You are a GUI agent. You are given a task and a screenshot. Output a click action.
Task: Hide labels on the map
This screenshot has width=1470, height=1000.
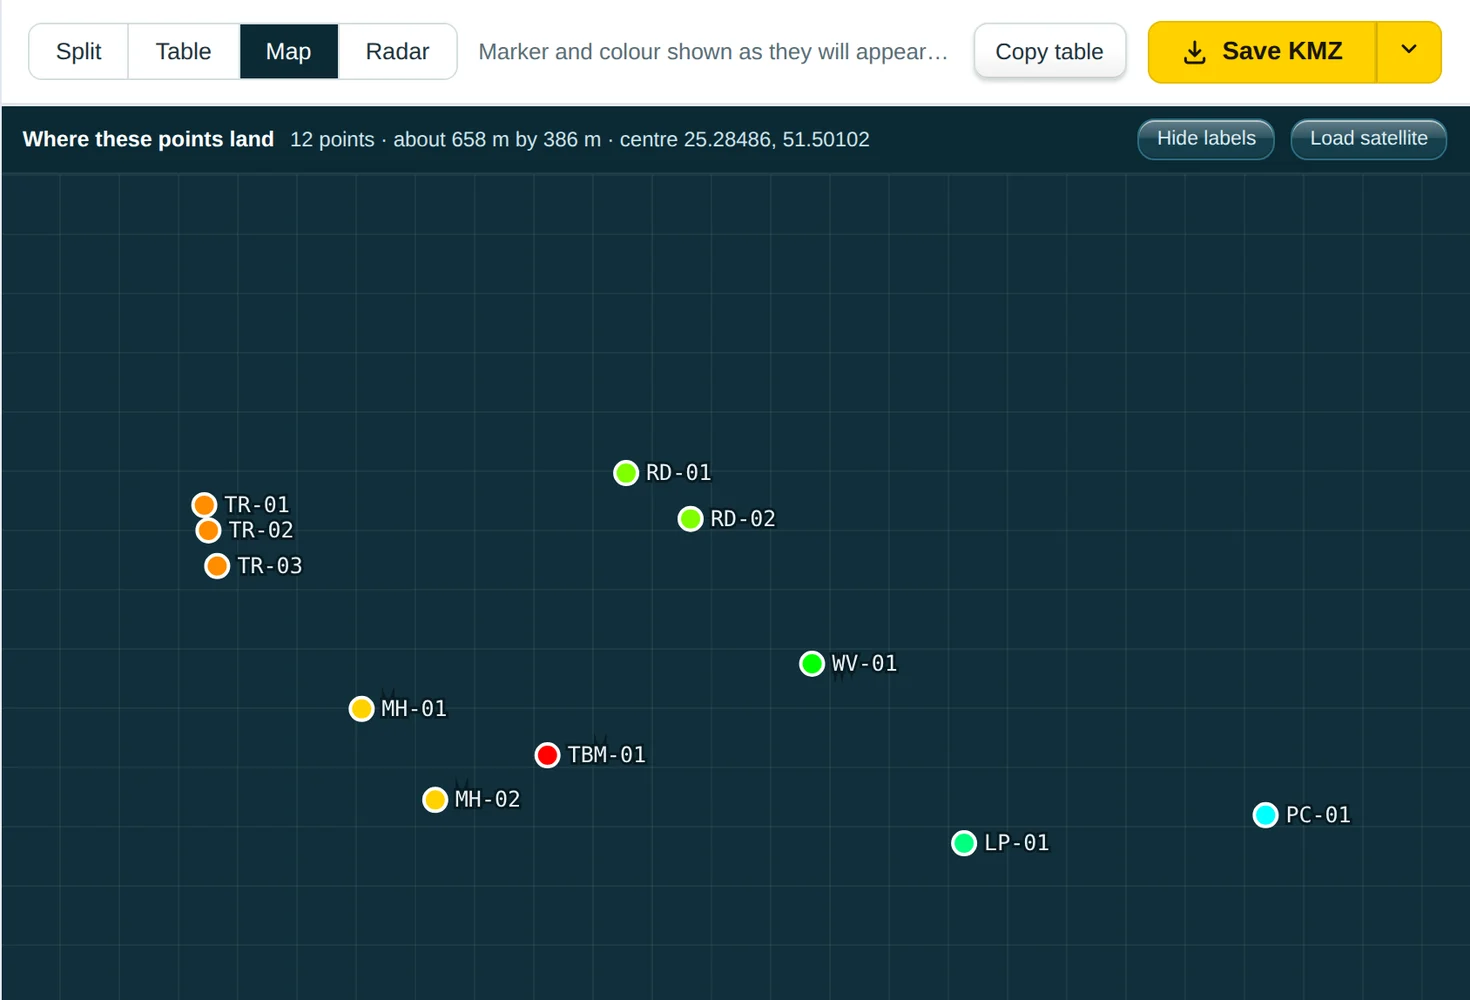[1206, 139]
